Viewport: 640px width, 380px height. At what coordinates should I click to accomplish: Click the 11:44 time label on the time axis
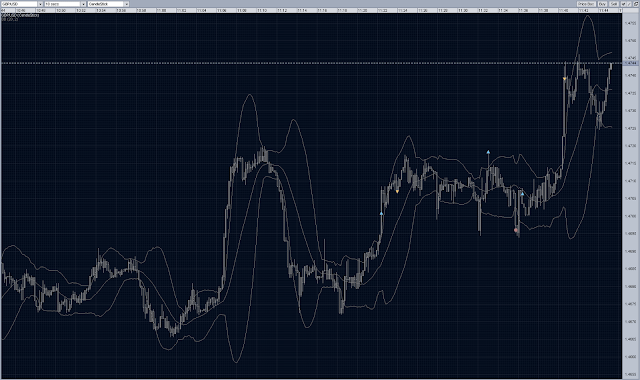(604, 11)
